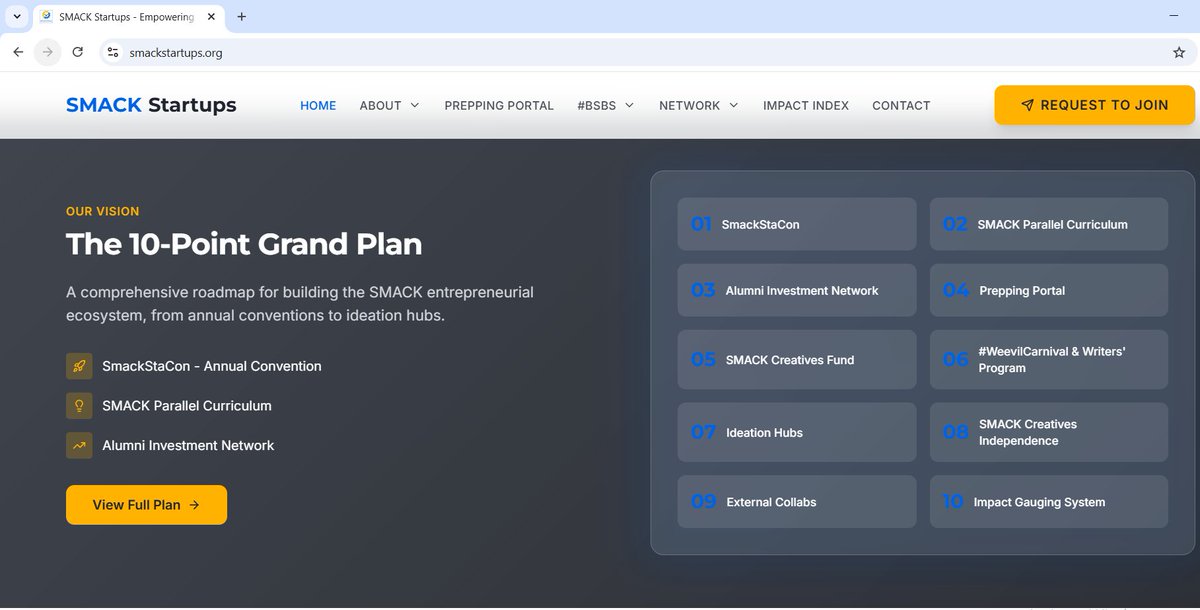
Task: Click the REQUEST TO JOIN button
Action: coord(1095,105)
